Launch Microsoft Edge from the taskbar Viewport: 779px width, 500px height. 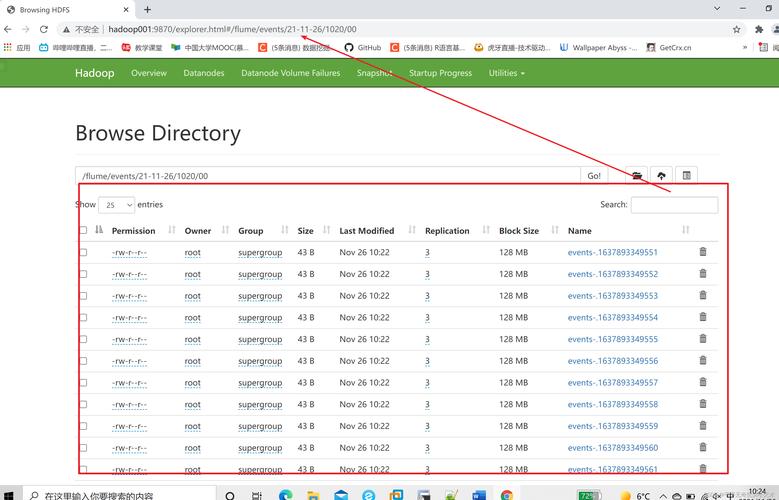(x=286, y=495)
